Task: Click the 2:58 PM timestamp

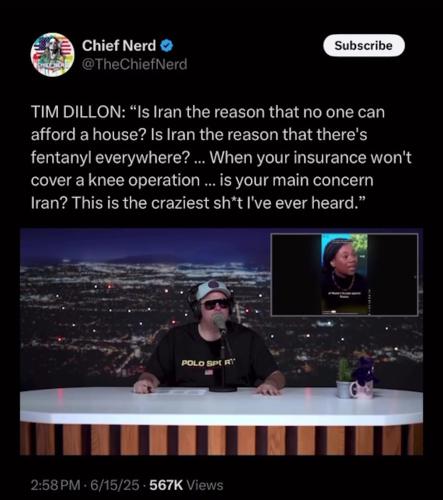Action: click(x=55, y=485)
